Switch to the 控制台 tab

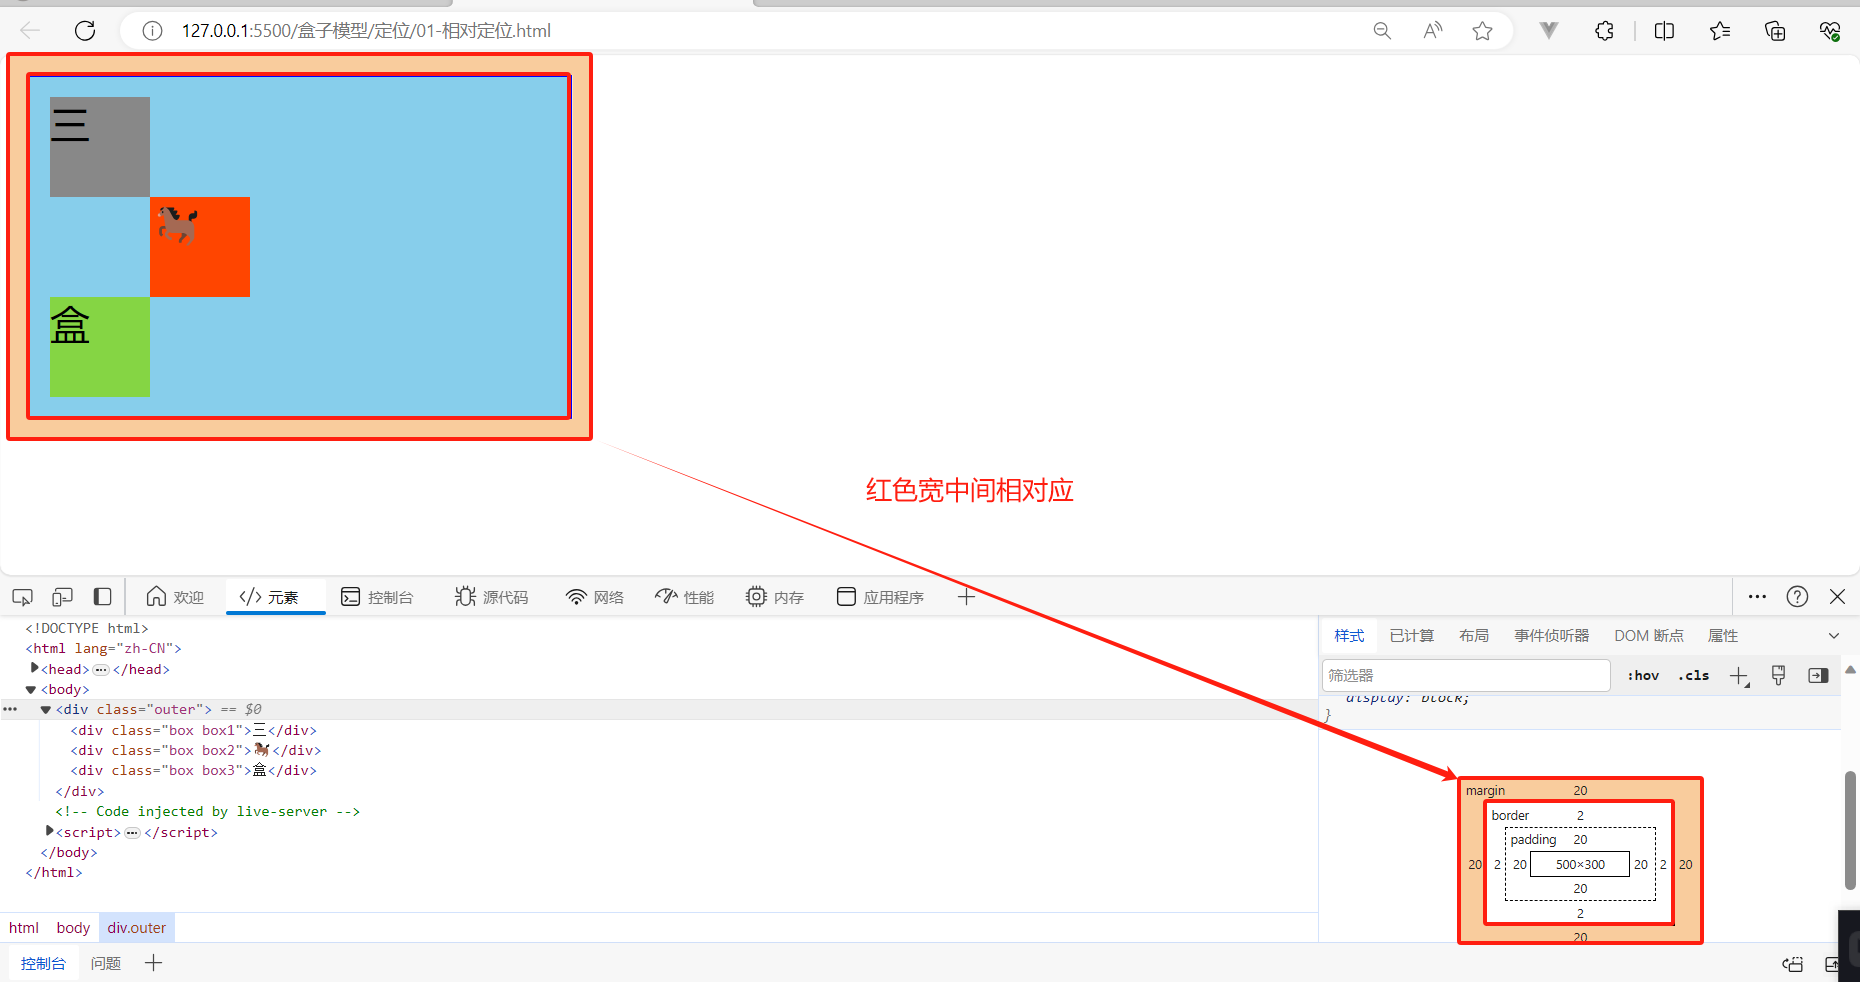click(x=378, y=597)
